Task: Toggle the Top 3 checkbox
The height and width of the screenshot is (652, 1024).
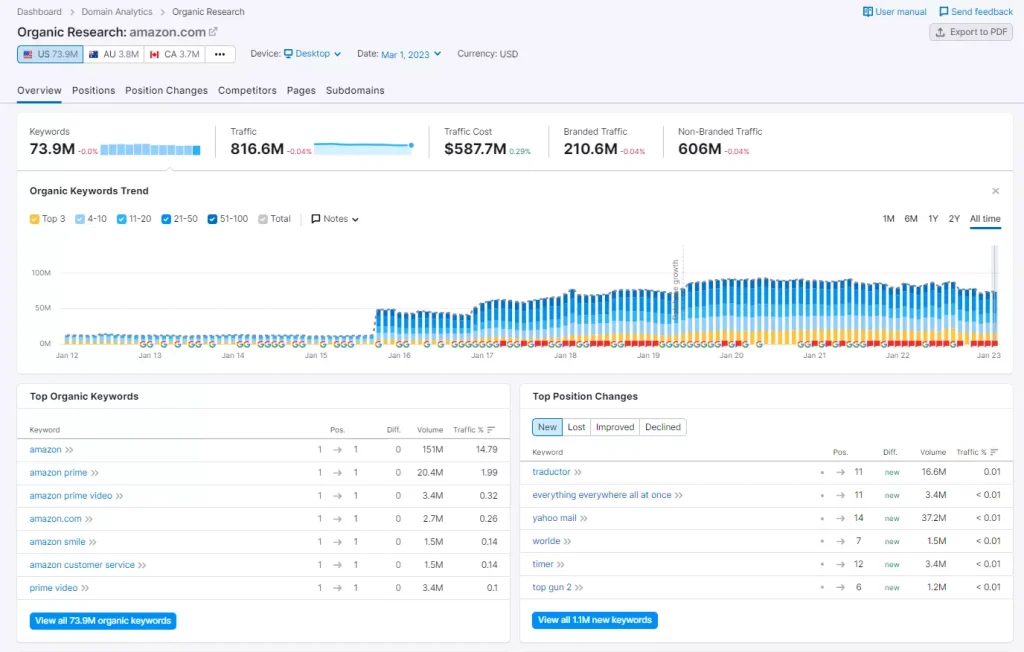Action: [x=35, y=219]
